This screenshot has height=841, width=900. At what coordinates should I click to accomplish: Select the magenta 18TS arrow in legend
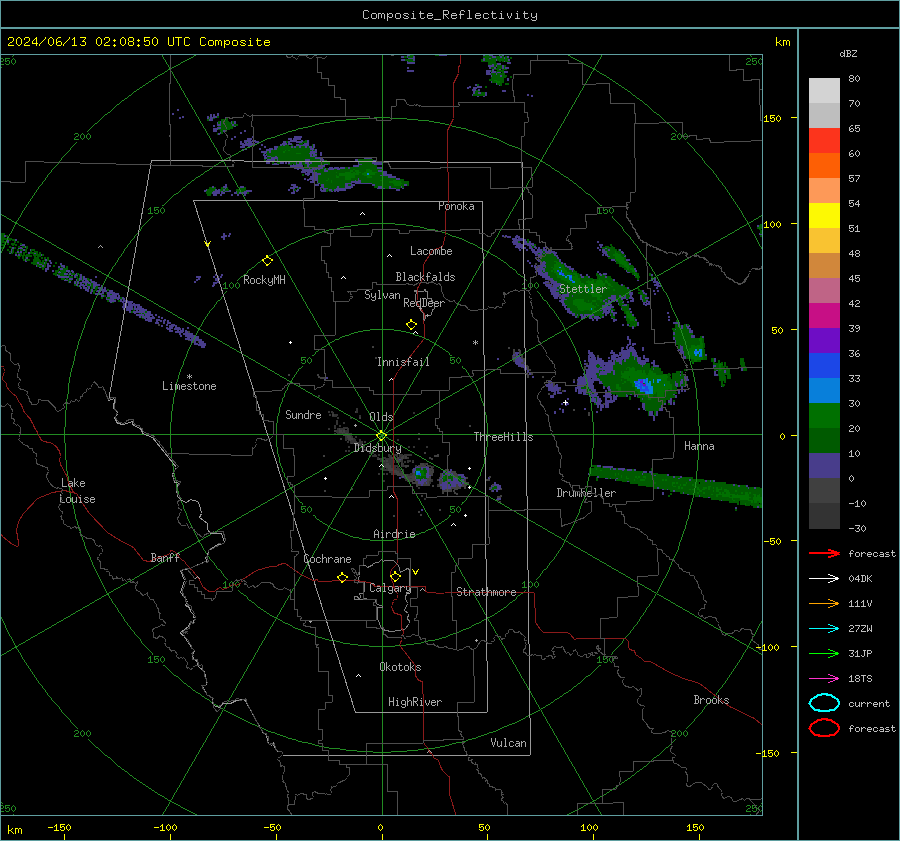click(x=824, y=679)
